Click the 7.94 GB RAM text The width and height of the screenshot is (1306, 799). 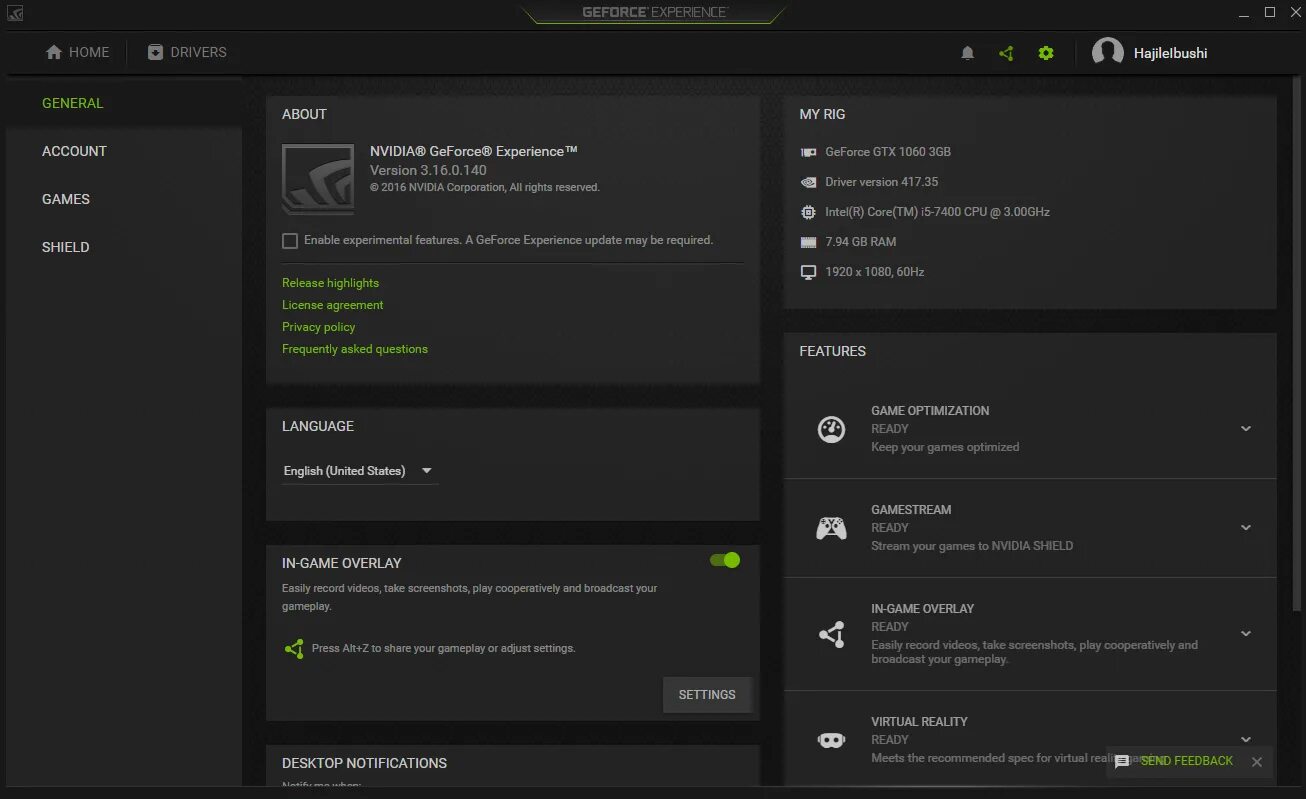tap(860, 242)
